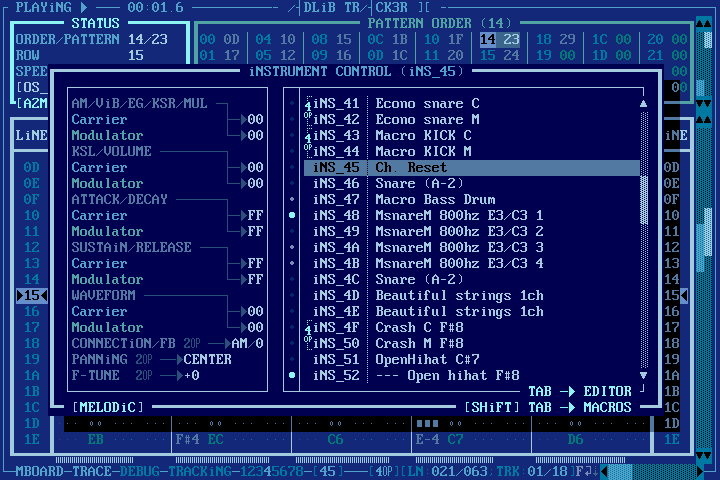Screen dimensions: 720x480
Task: Click the dot marker beside iNS_4A
Action: [292, 248]
